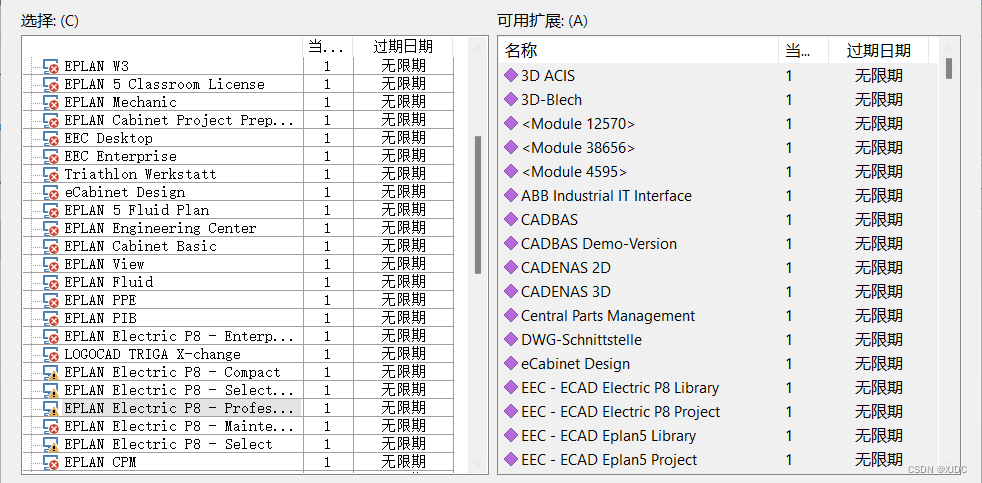This screenshot has height=483, width=982.
Task: Click the Triathlon Werkstatt license icon
Action: click(51, 175)
